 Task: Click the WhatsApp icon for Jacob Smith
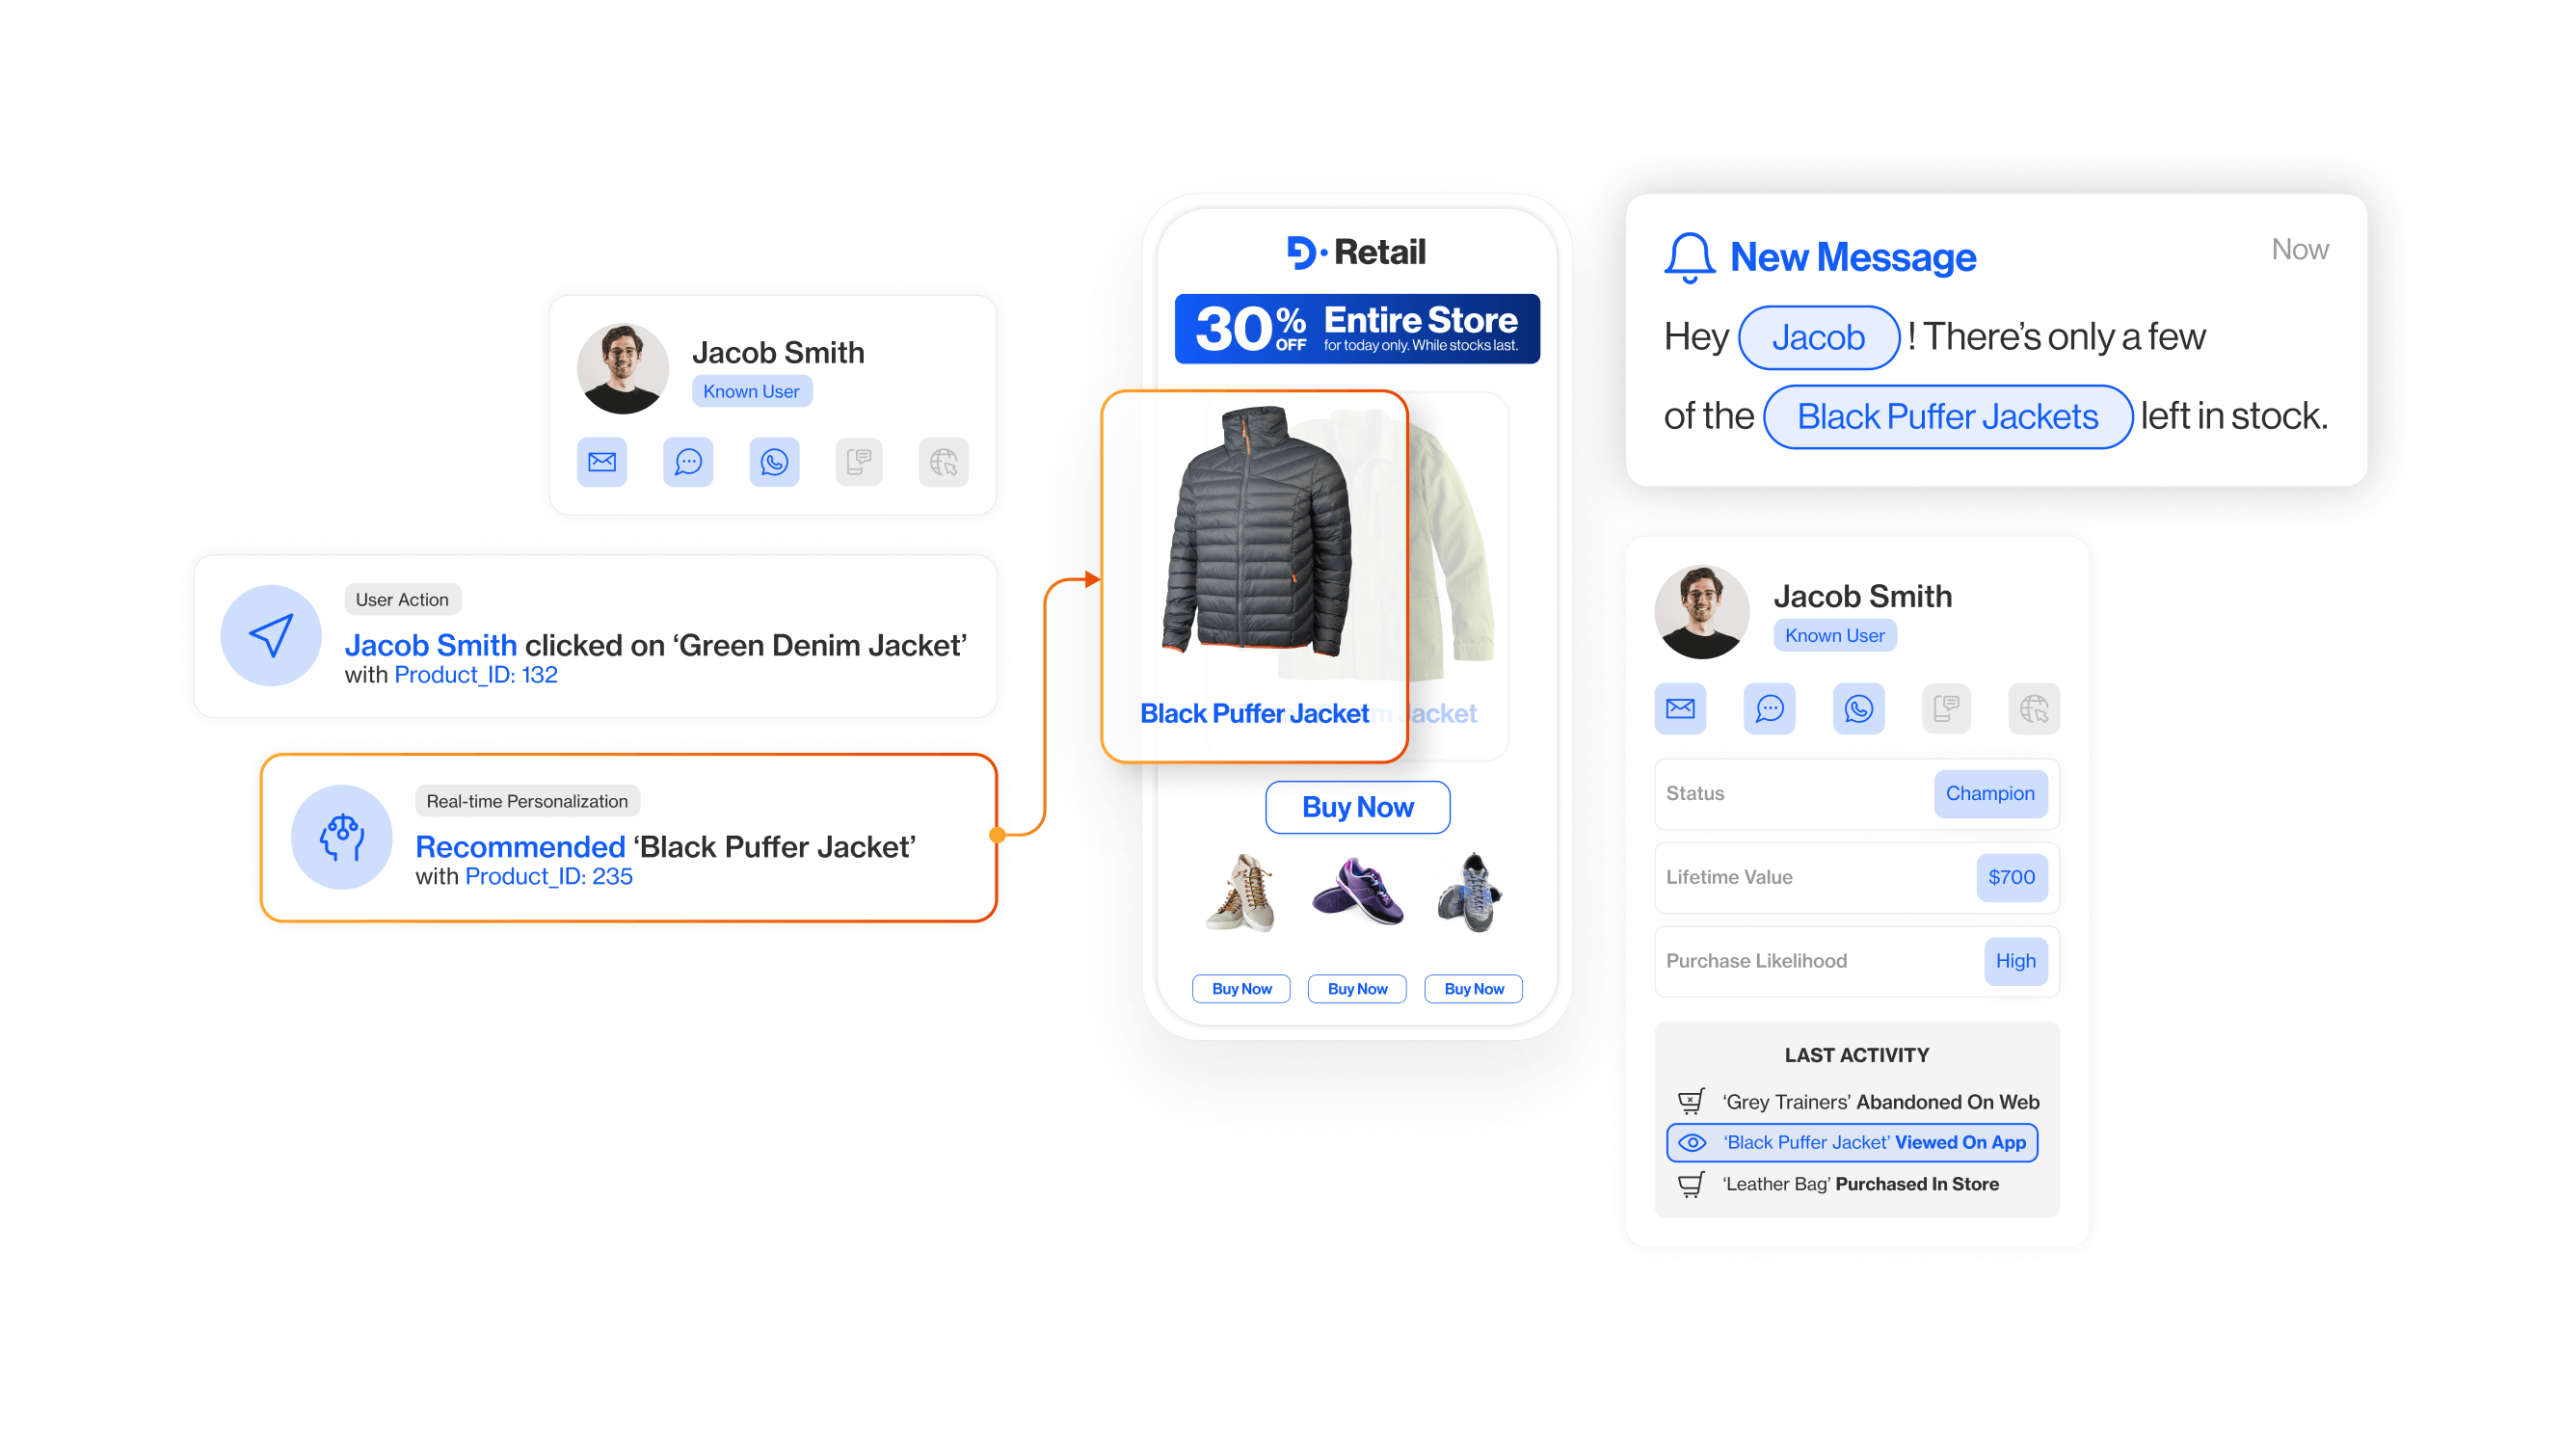[774, 462]
